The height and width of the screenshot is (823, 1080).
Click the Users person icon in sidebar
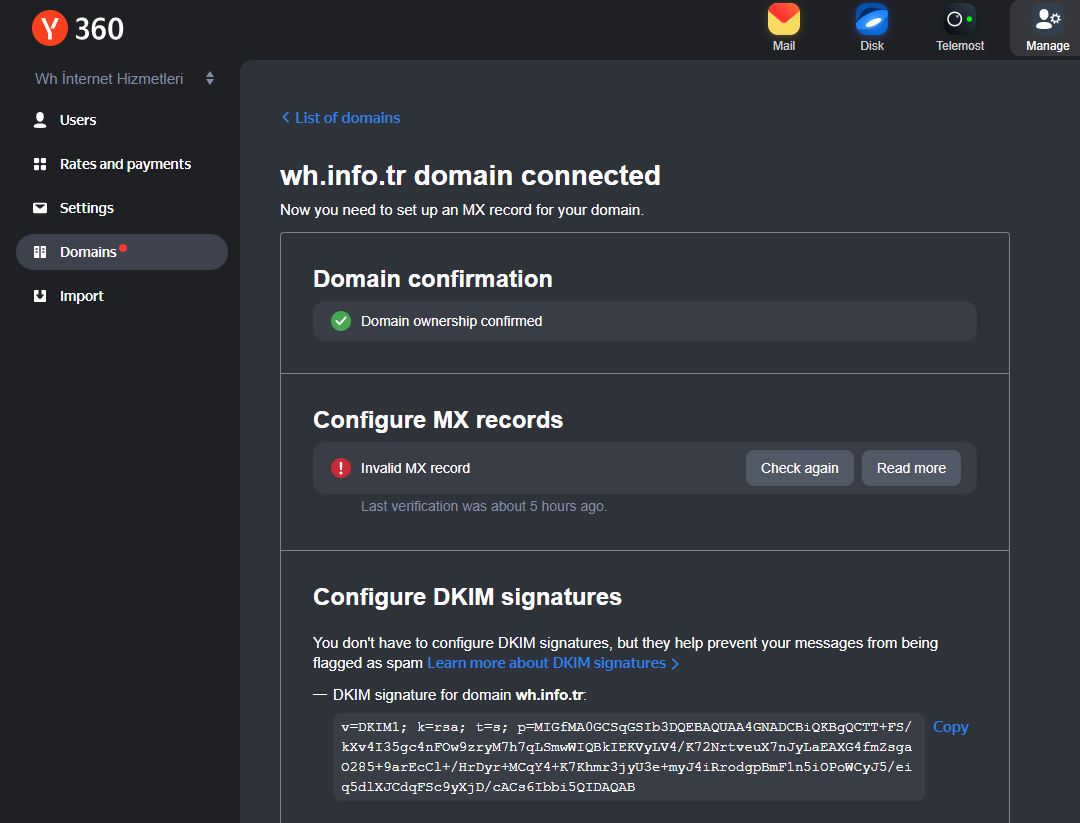pos(40,120)
